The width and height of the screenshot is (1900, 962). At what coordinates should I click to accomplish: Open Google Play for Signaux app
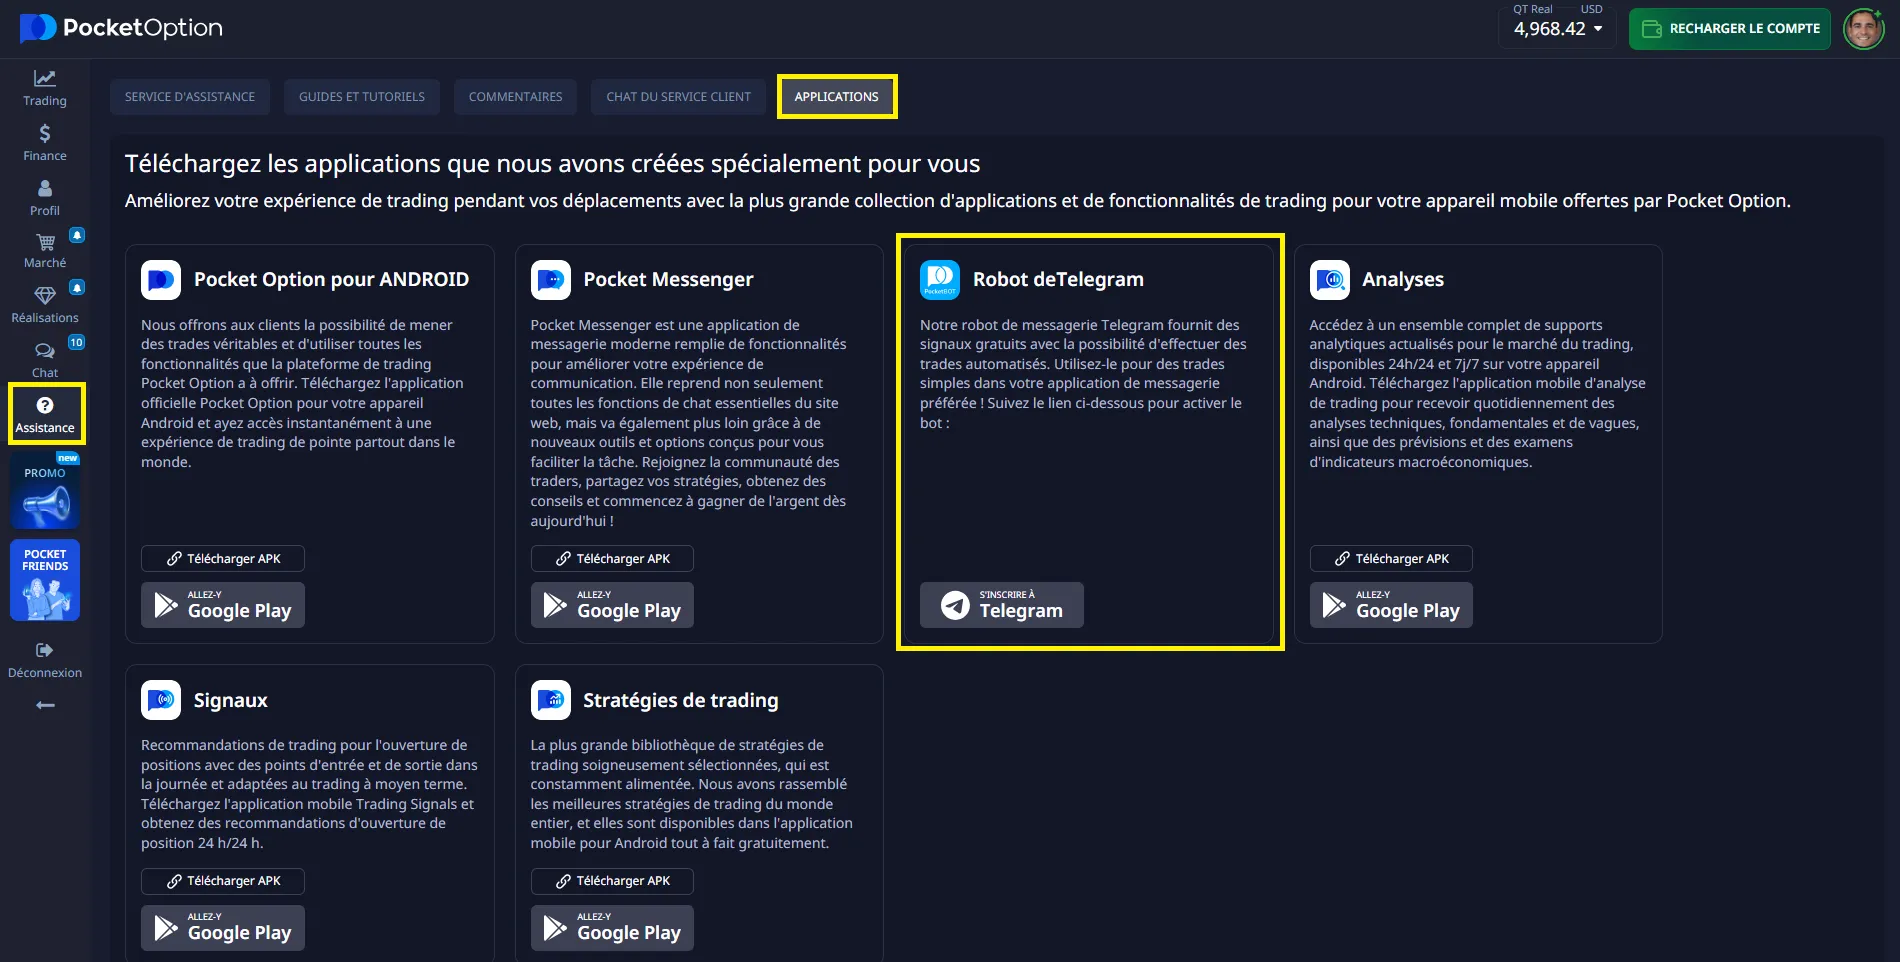click(x=223, y=928)
